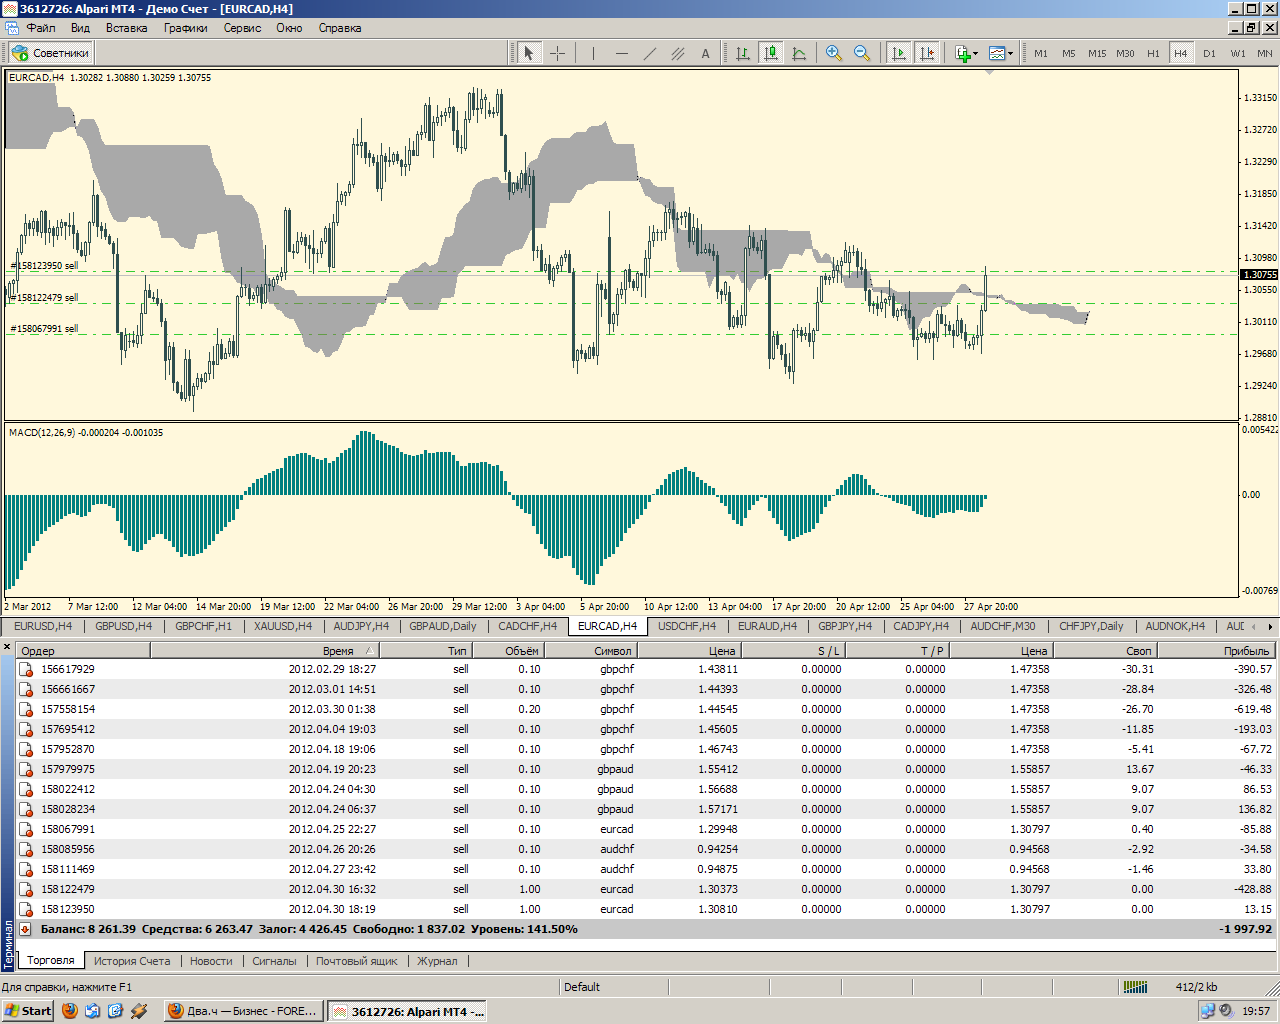Switch chart to Candlesticks view
Screen dimensions: 1280x1024
tap(771, 53)
